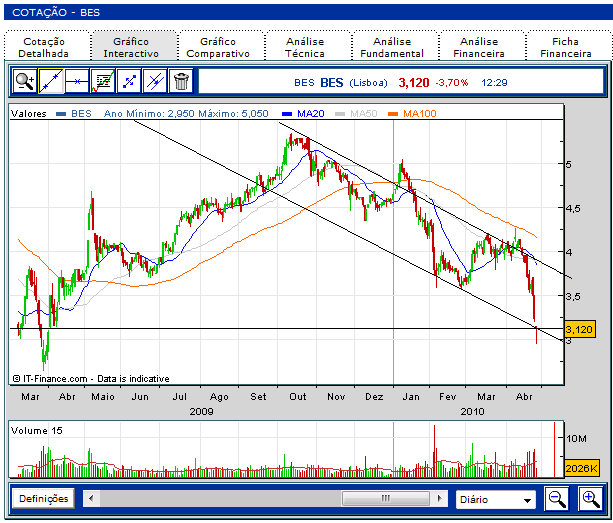Click the 10M volume axis label

(576, 439)
